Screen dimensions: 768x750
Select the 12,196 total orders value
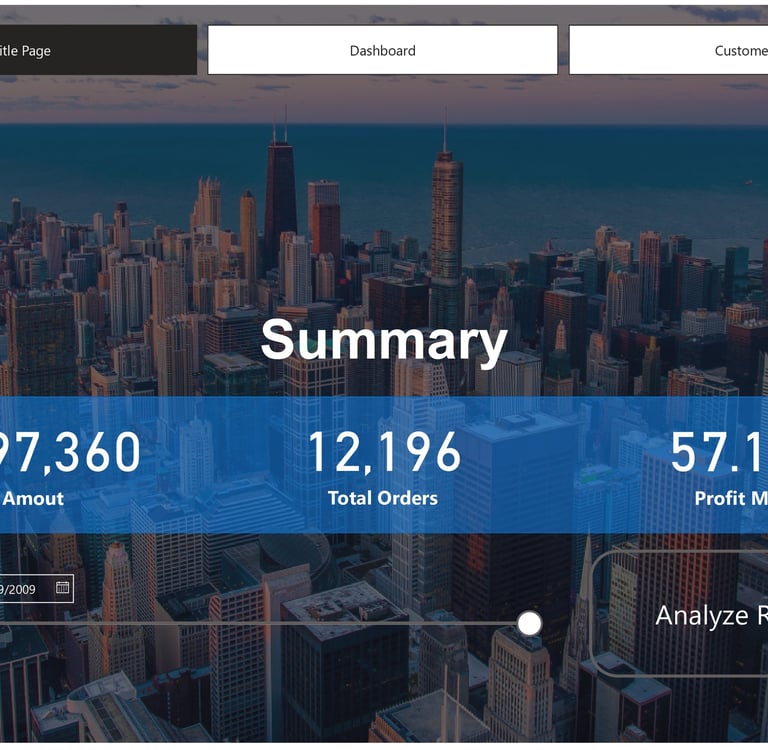pos(384,452)
